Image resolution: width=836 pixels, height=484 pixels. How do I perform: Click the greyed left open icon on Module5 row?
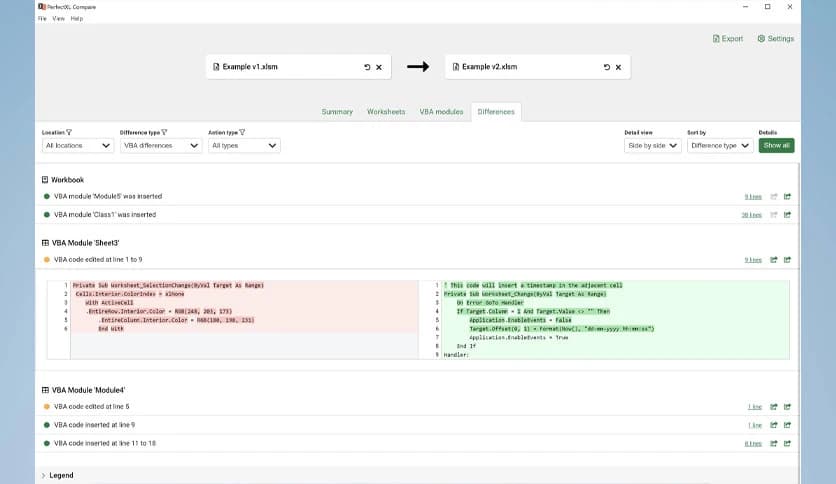tap(774, 197)
